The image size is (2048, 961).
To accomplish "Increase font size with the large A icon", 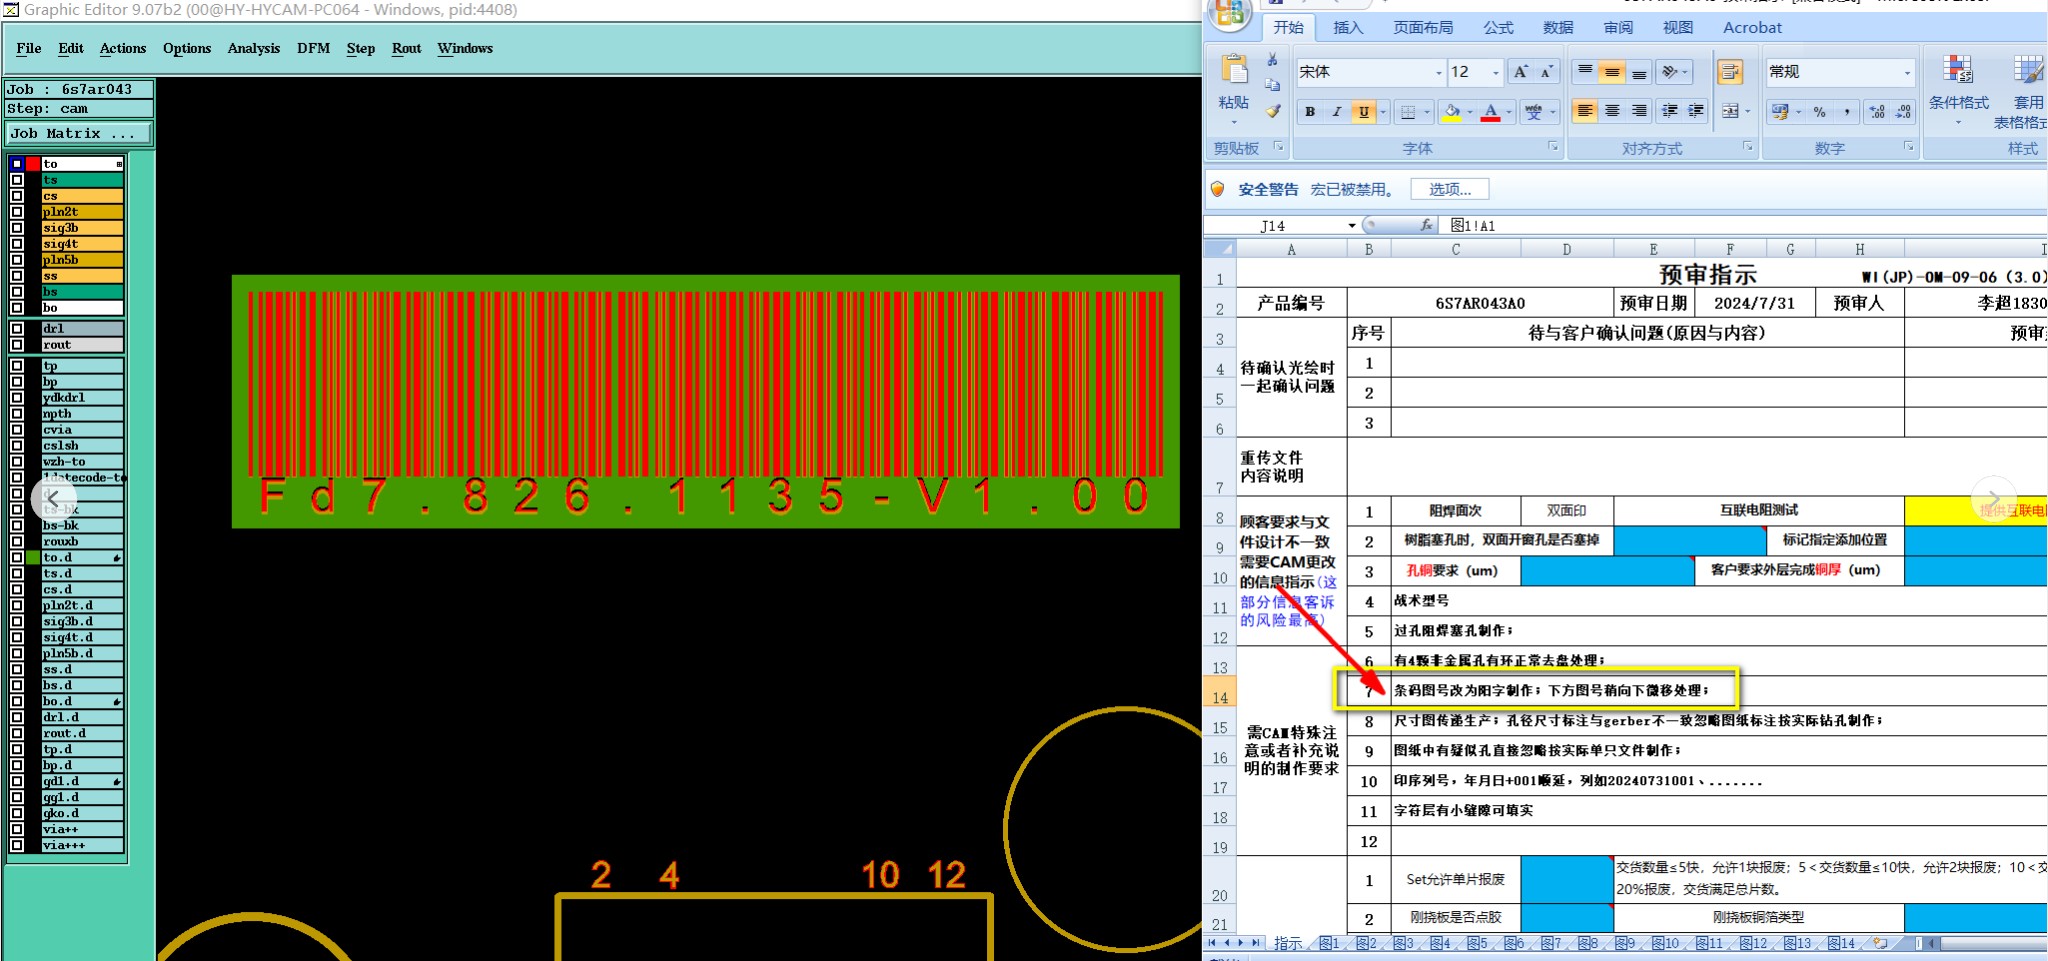I will coord(1520,72).
